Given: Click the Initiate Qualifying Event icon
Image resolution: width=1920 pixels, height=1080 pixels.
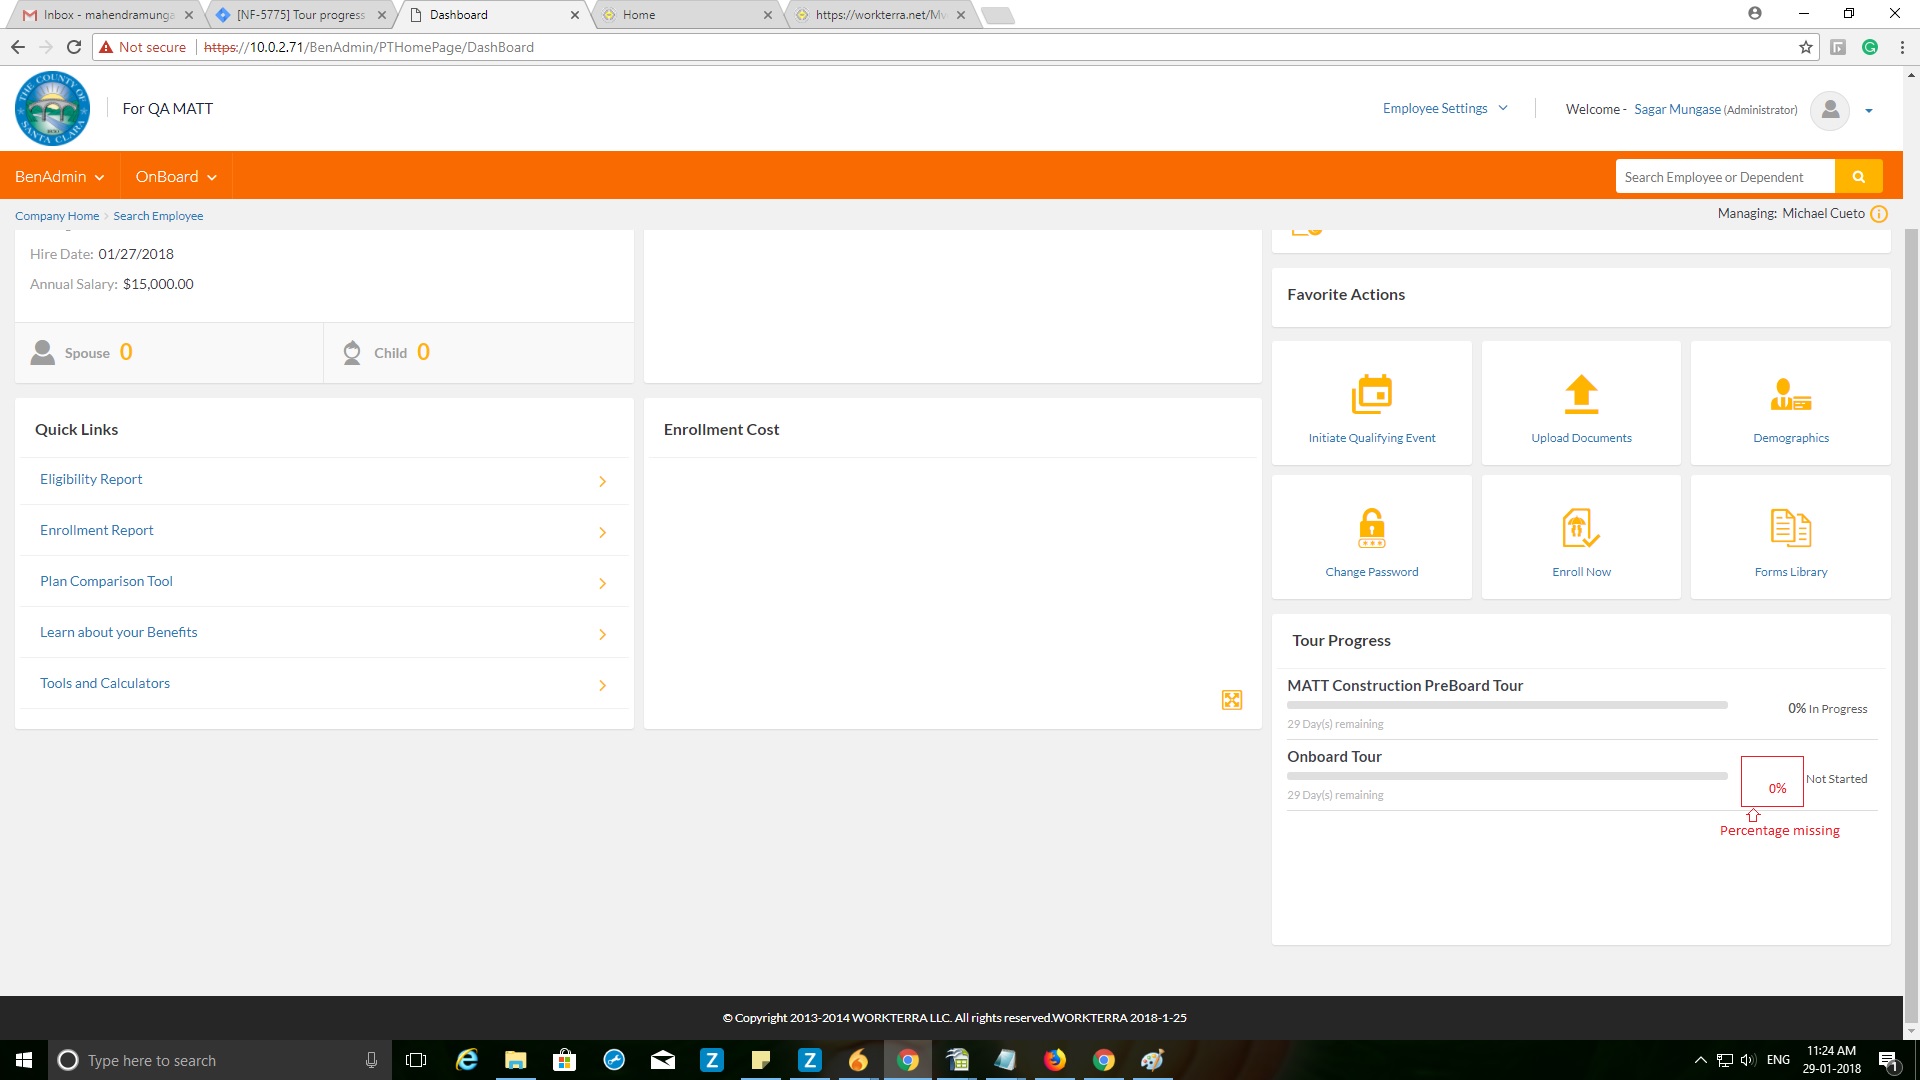Looking at the screenshot, I should 1371,395.
